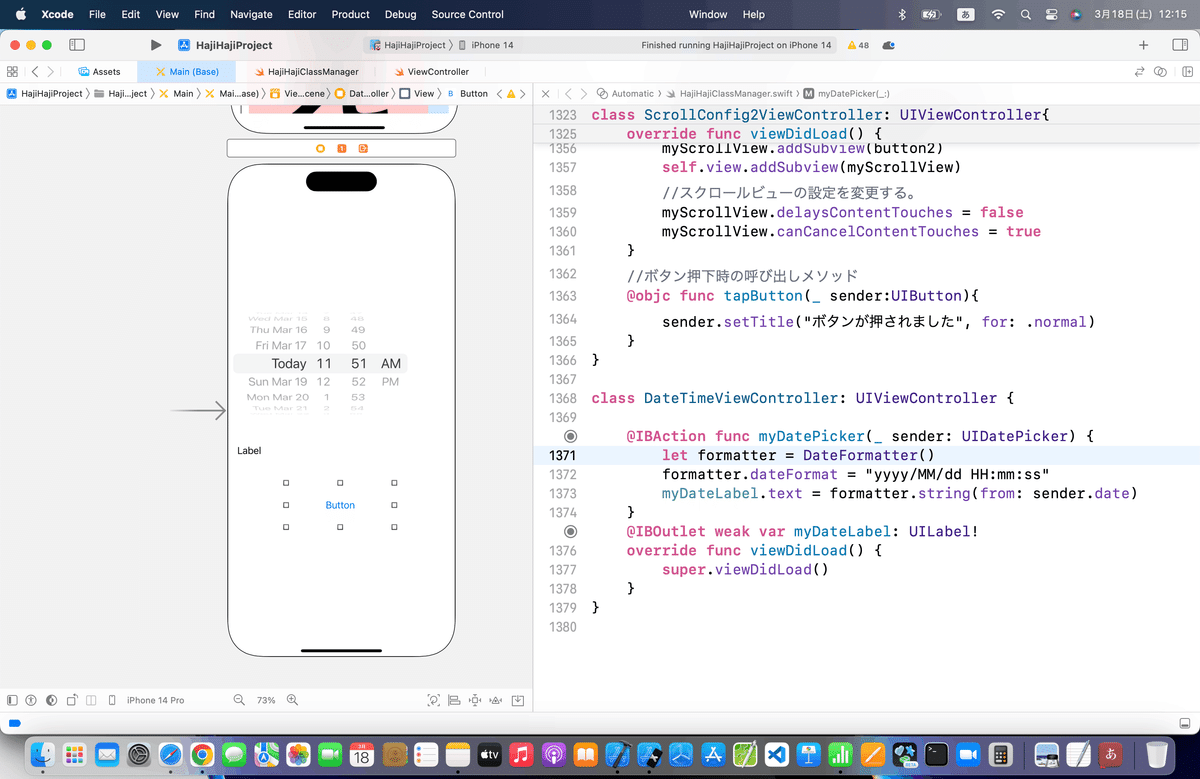Switch to the HajiHajiClassManager tab
This screenshot has width=1200, height=779.
(x=306, y=72)
